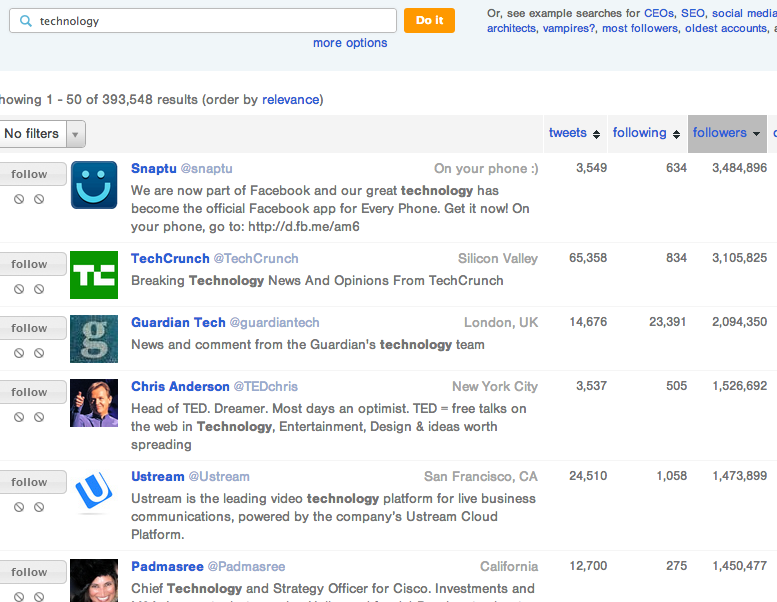The width and height of the screenshot is (777, 602).
Task: Open the social media example search
Action: pos(744,13)
